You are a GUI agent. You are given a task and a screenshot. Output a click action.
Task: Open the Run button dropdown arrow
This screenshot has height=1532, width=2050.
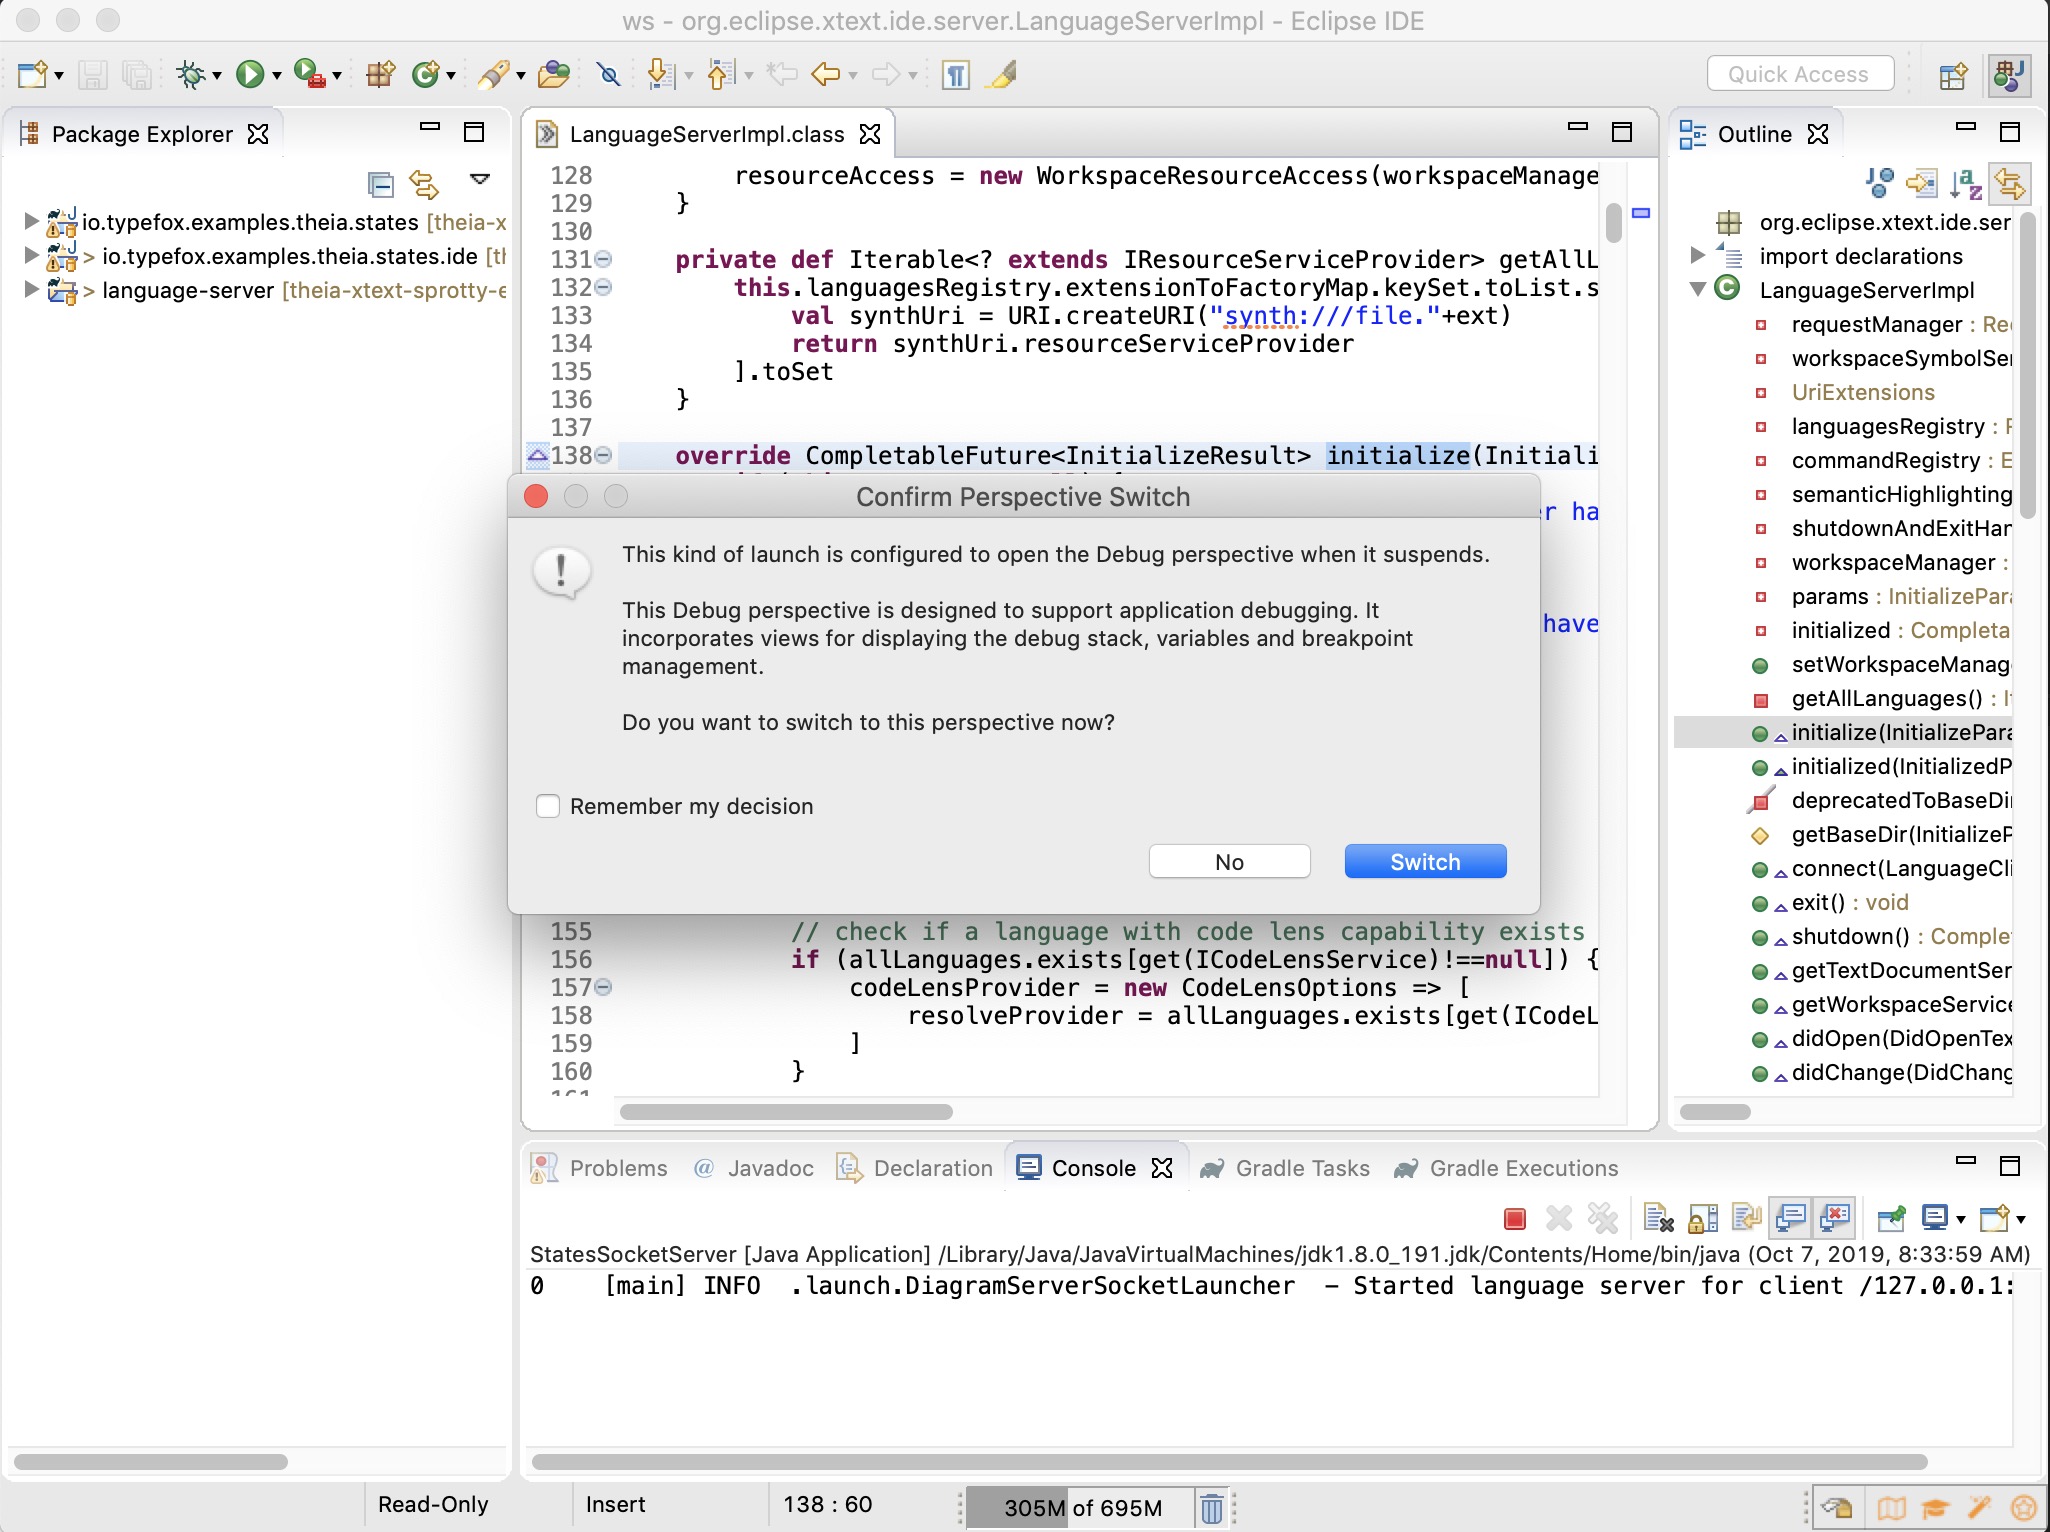276,76
